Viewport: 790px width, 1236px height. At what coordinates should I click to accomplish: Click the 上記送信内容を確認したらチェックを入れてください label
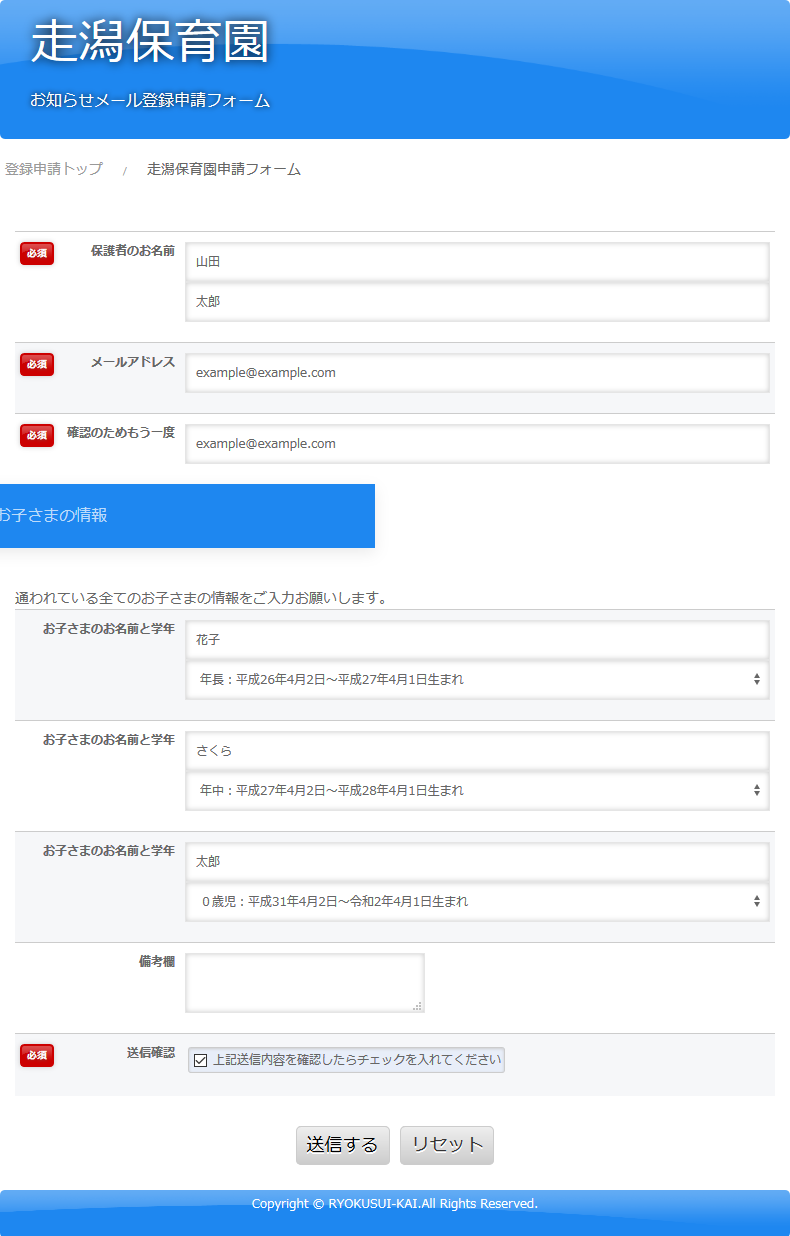[356, 1060]
